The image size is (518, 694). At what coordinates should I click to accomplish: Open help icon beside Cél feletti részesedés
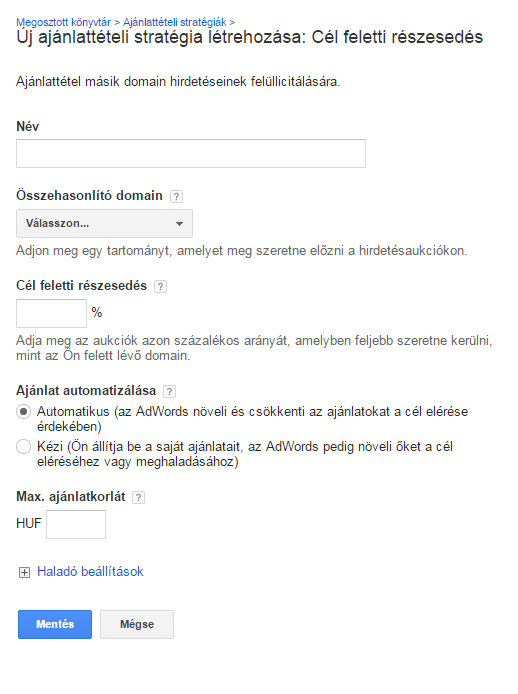pyautogui.click(x=160, y=286)
